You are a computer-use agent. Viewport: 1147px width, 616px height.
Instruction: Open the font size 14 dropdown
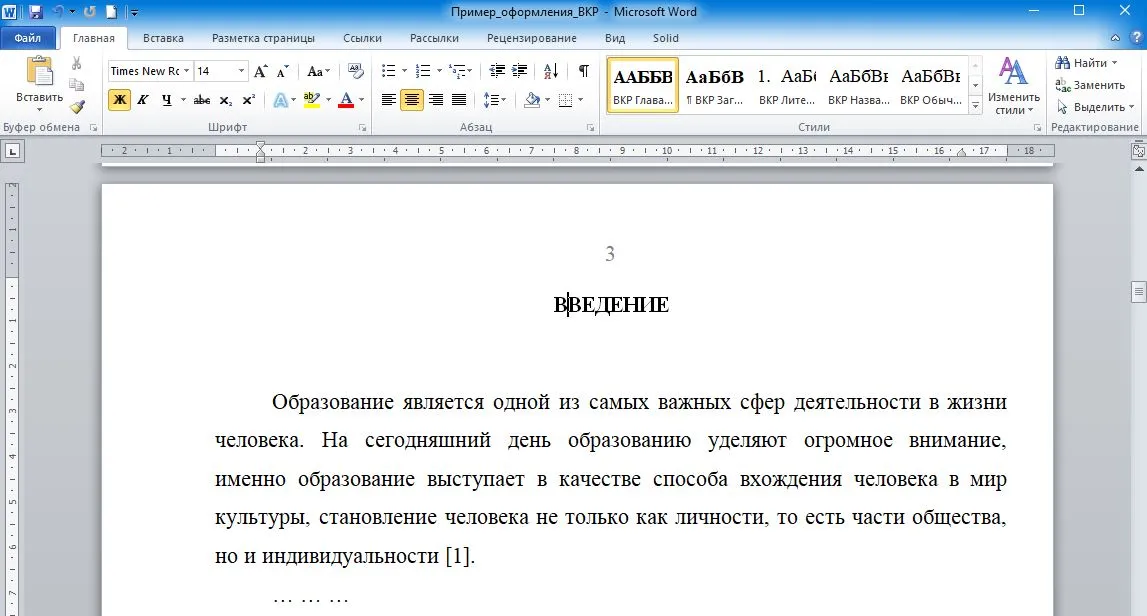click(241, 71)
